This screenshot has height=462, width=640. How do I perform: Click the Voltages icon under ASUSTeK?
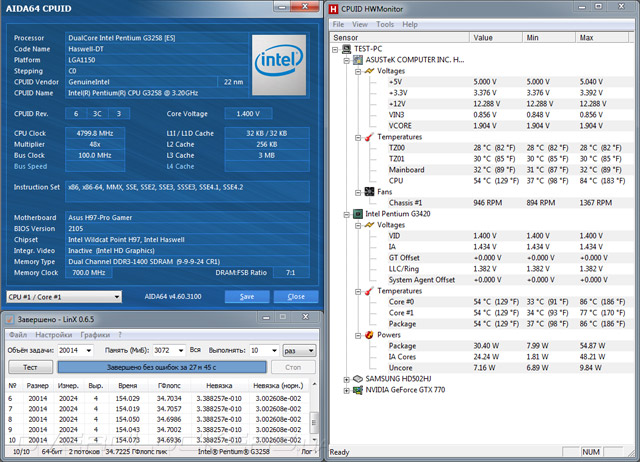(369, 71)
